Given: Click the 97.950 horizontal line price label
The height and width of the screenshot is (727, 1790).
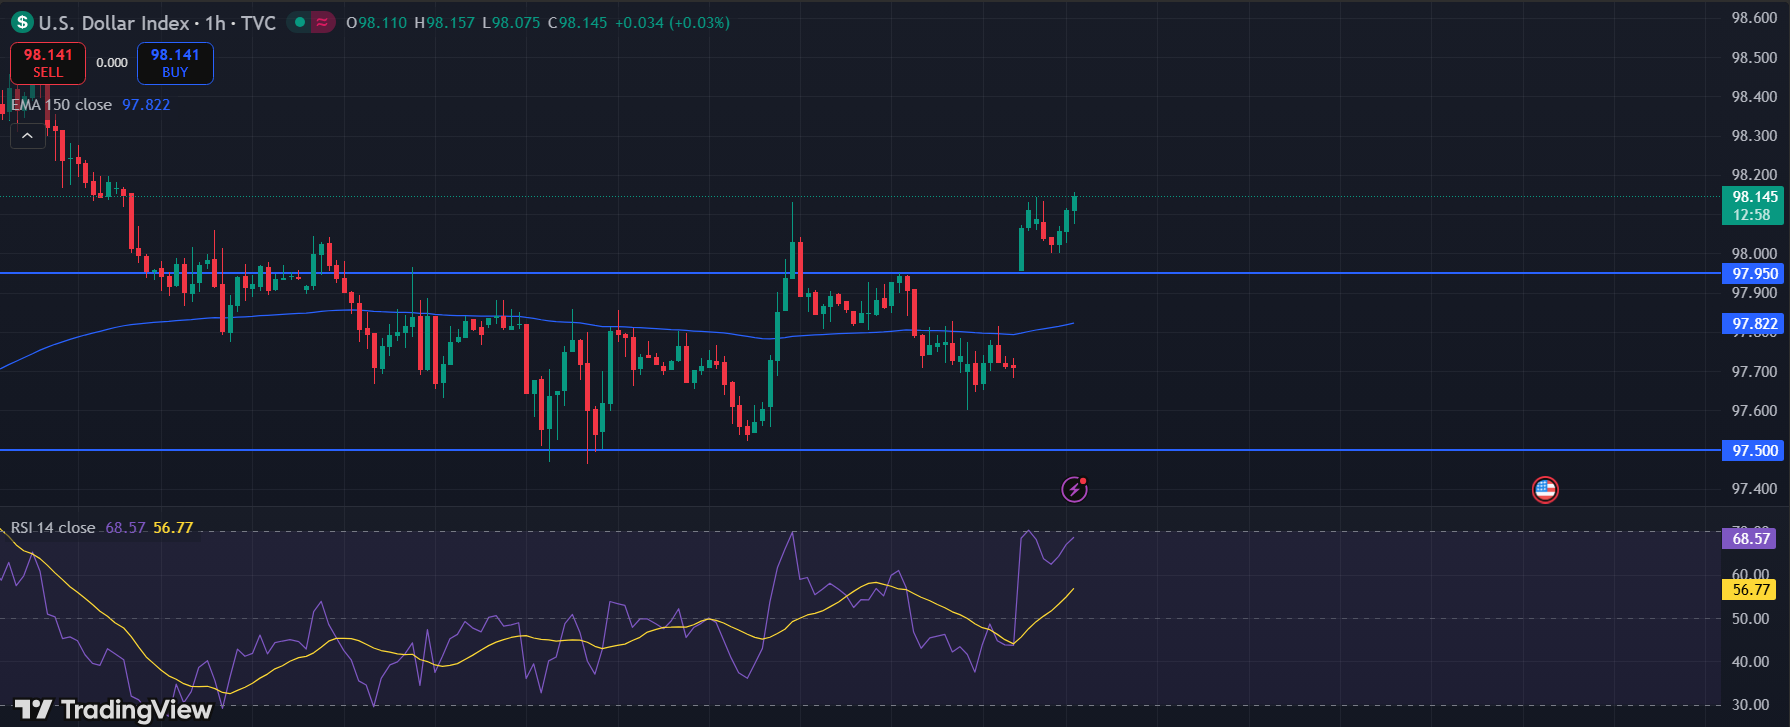Looking at the screenshot, I should 1755,274.
